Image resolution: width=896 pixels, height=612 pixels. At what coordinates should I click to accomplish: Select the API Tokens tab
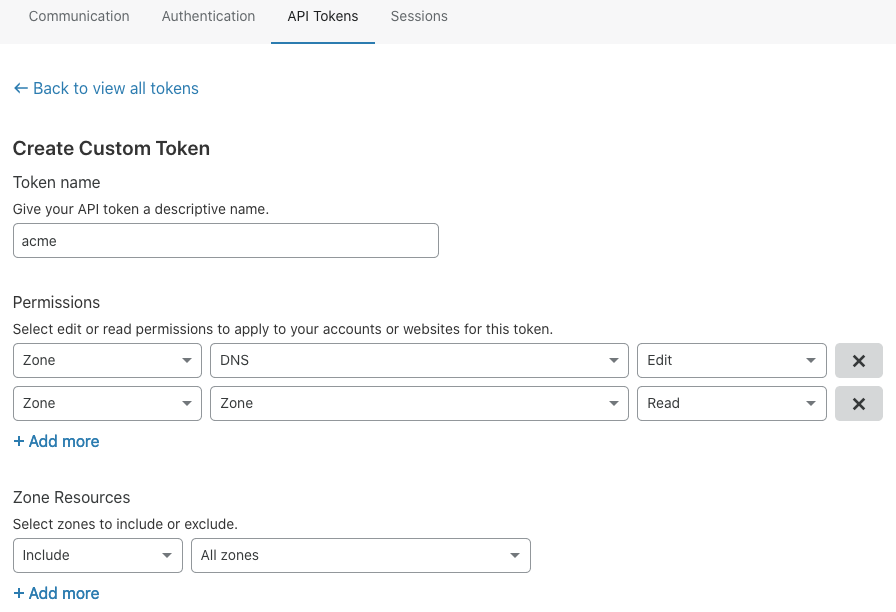[323, 16]
